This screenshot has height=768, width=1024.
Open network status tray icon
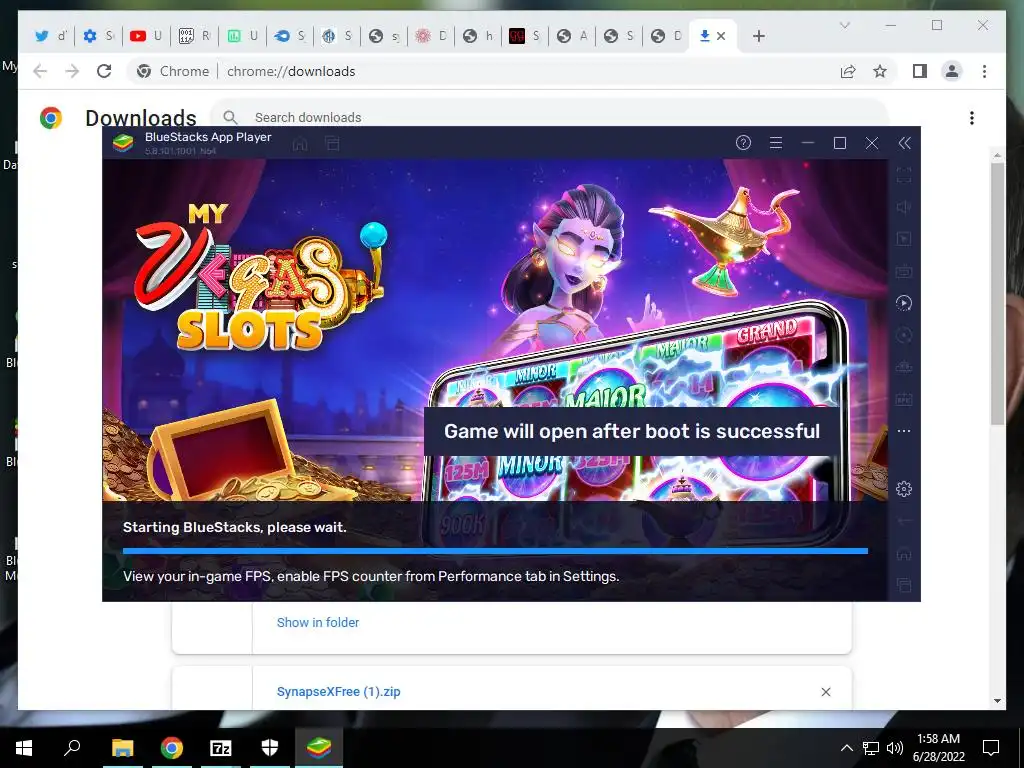(x=871, y=748)
